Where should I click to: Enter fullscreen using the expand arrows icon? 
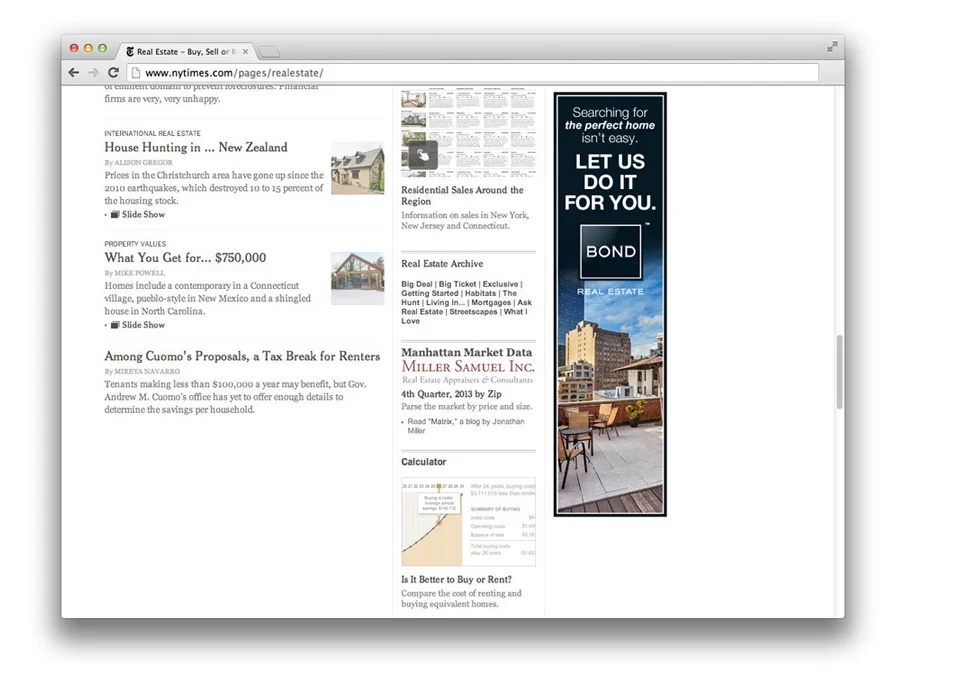coord(832,47)
